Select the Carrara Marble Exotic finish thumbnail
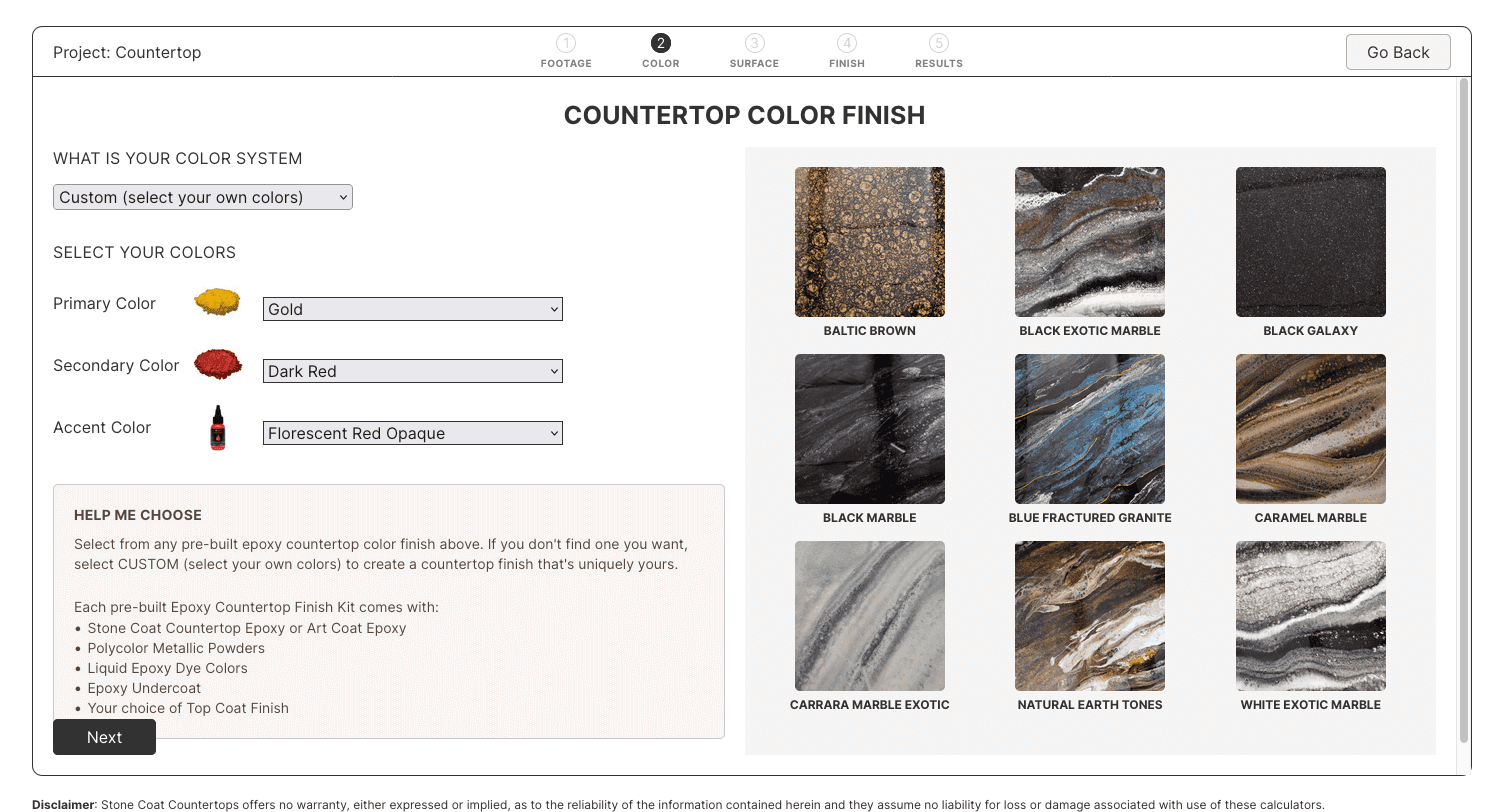 [x=869, y=616]
